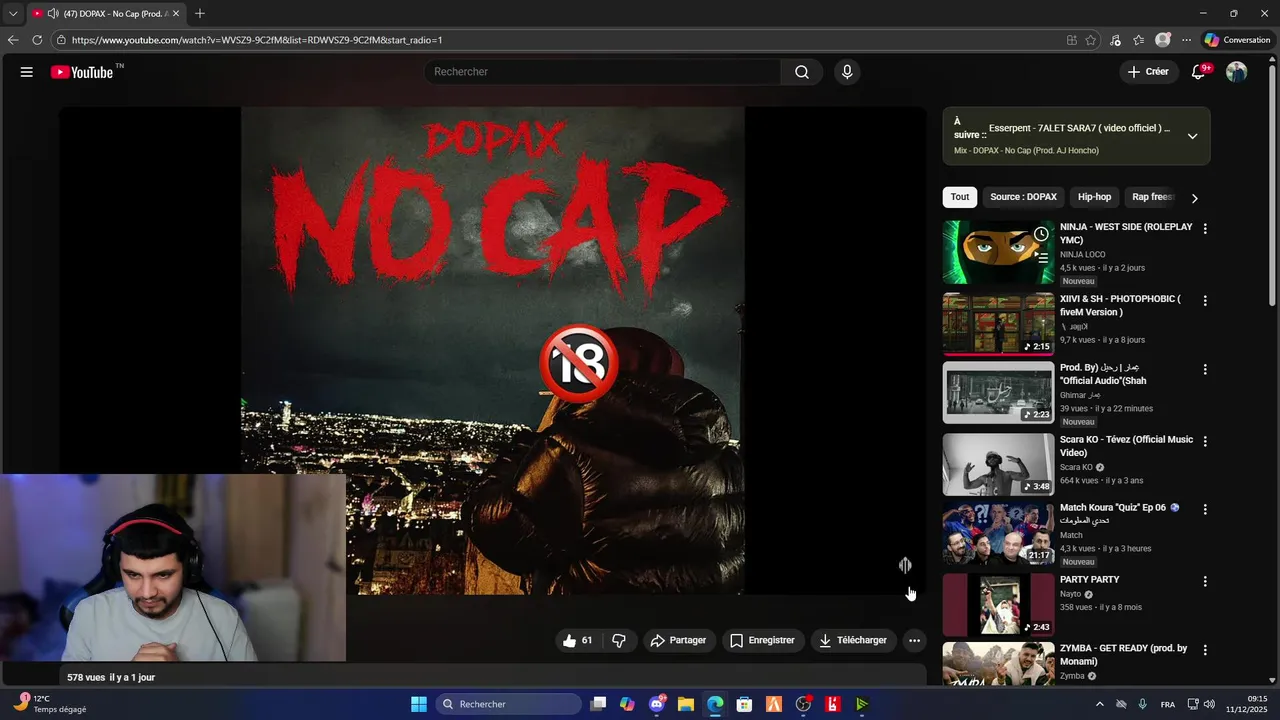Open Scara KO Tévez video thumbnail
The width and height of the screenshot is (1280, 720).
point(998,464)
